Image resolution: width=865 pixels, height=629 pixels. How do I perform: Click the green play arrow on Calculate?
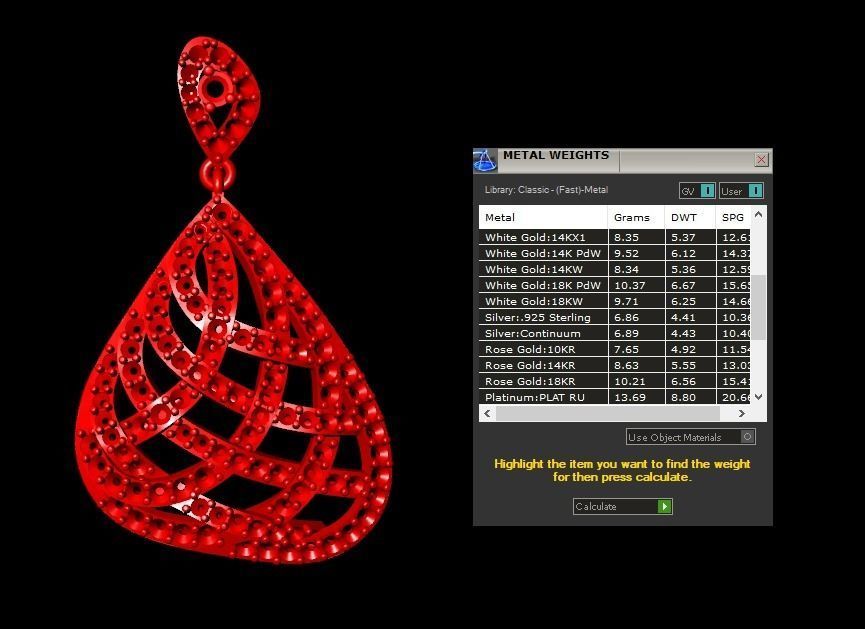(x=665, y=507)
